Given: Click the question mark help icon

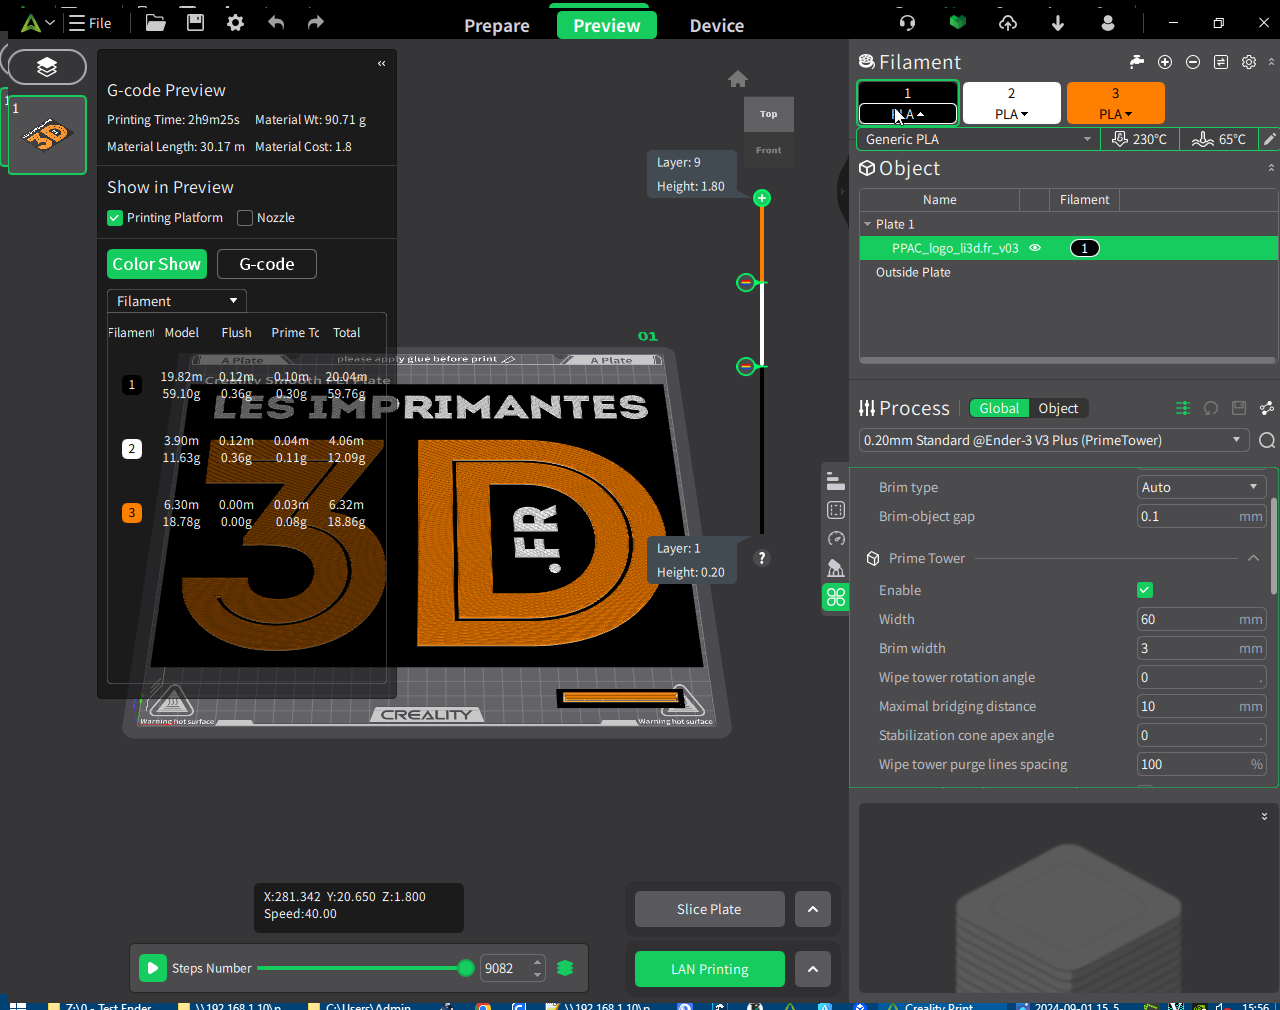Looking at the screenshot, I should coord(762,558).
